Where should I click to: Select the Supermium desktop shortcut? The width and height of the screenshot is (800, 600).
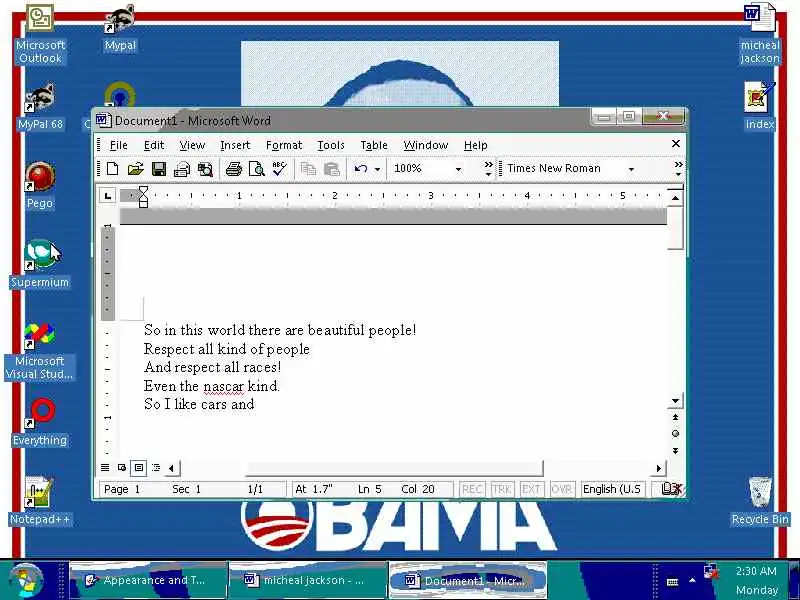[x=40, y=264]
